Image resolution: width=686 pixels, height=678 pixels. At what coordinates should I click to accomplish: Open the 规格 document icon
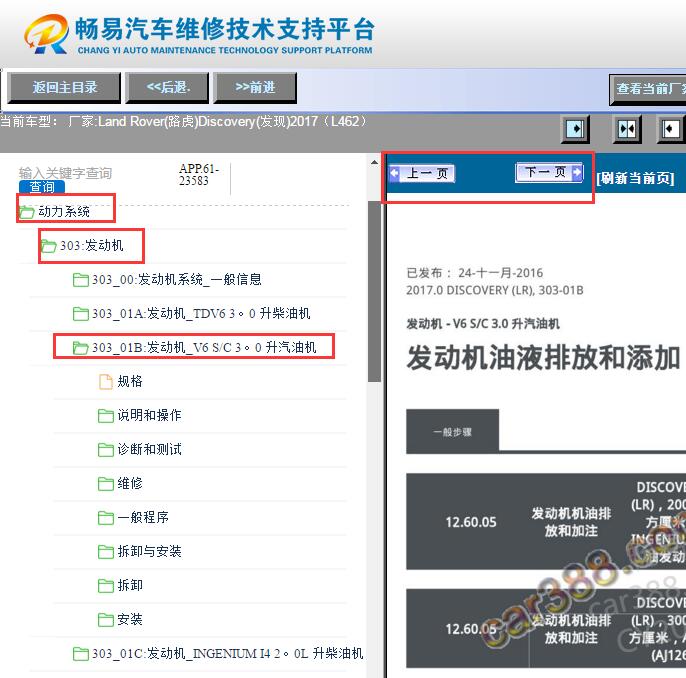click(105, 381)
